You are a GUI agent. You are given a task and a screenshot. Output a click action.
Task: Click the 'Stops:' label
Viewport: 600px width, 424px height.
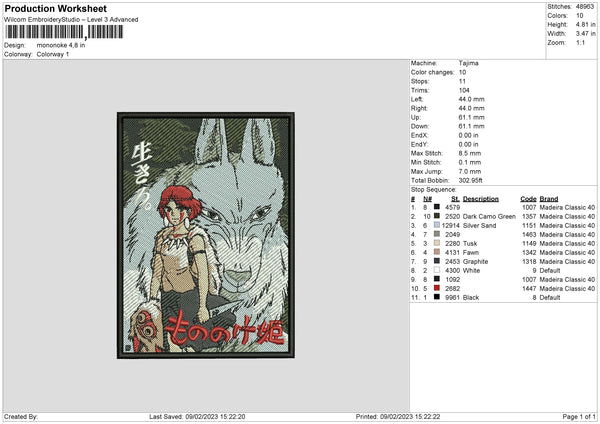pos(420,82)
